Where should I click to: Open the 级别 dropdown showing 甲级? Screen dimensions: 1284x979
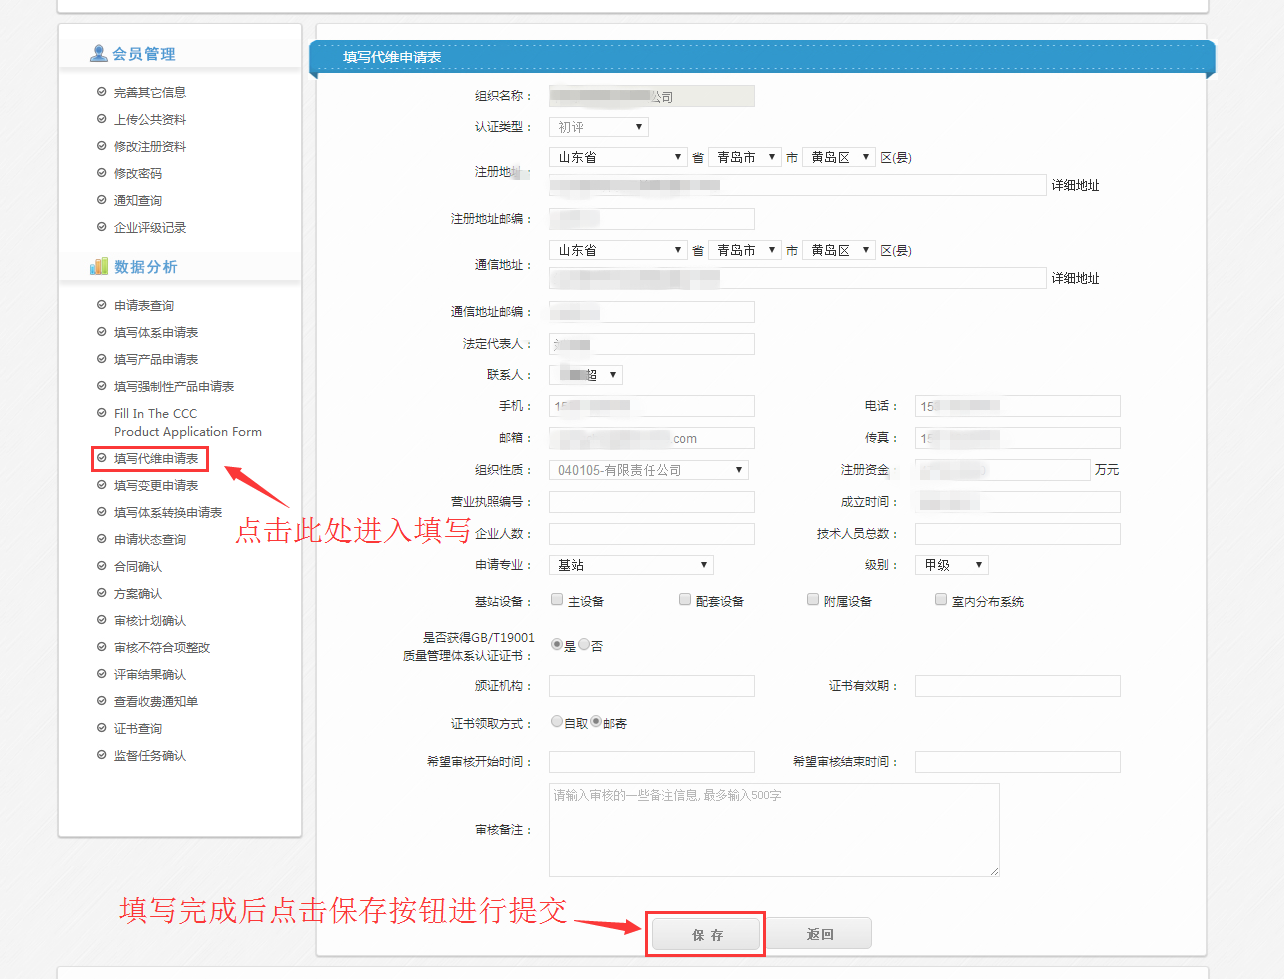pos(951,565)
